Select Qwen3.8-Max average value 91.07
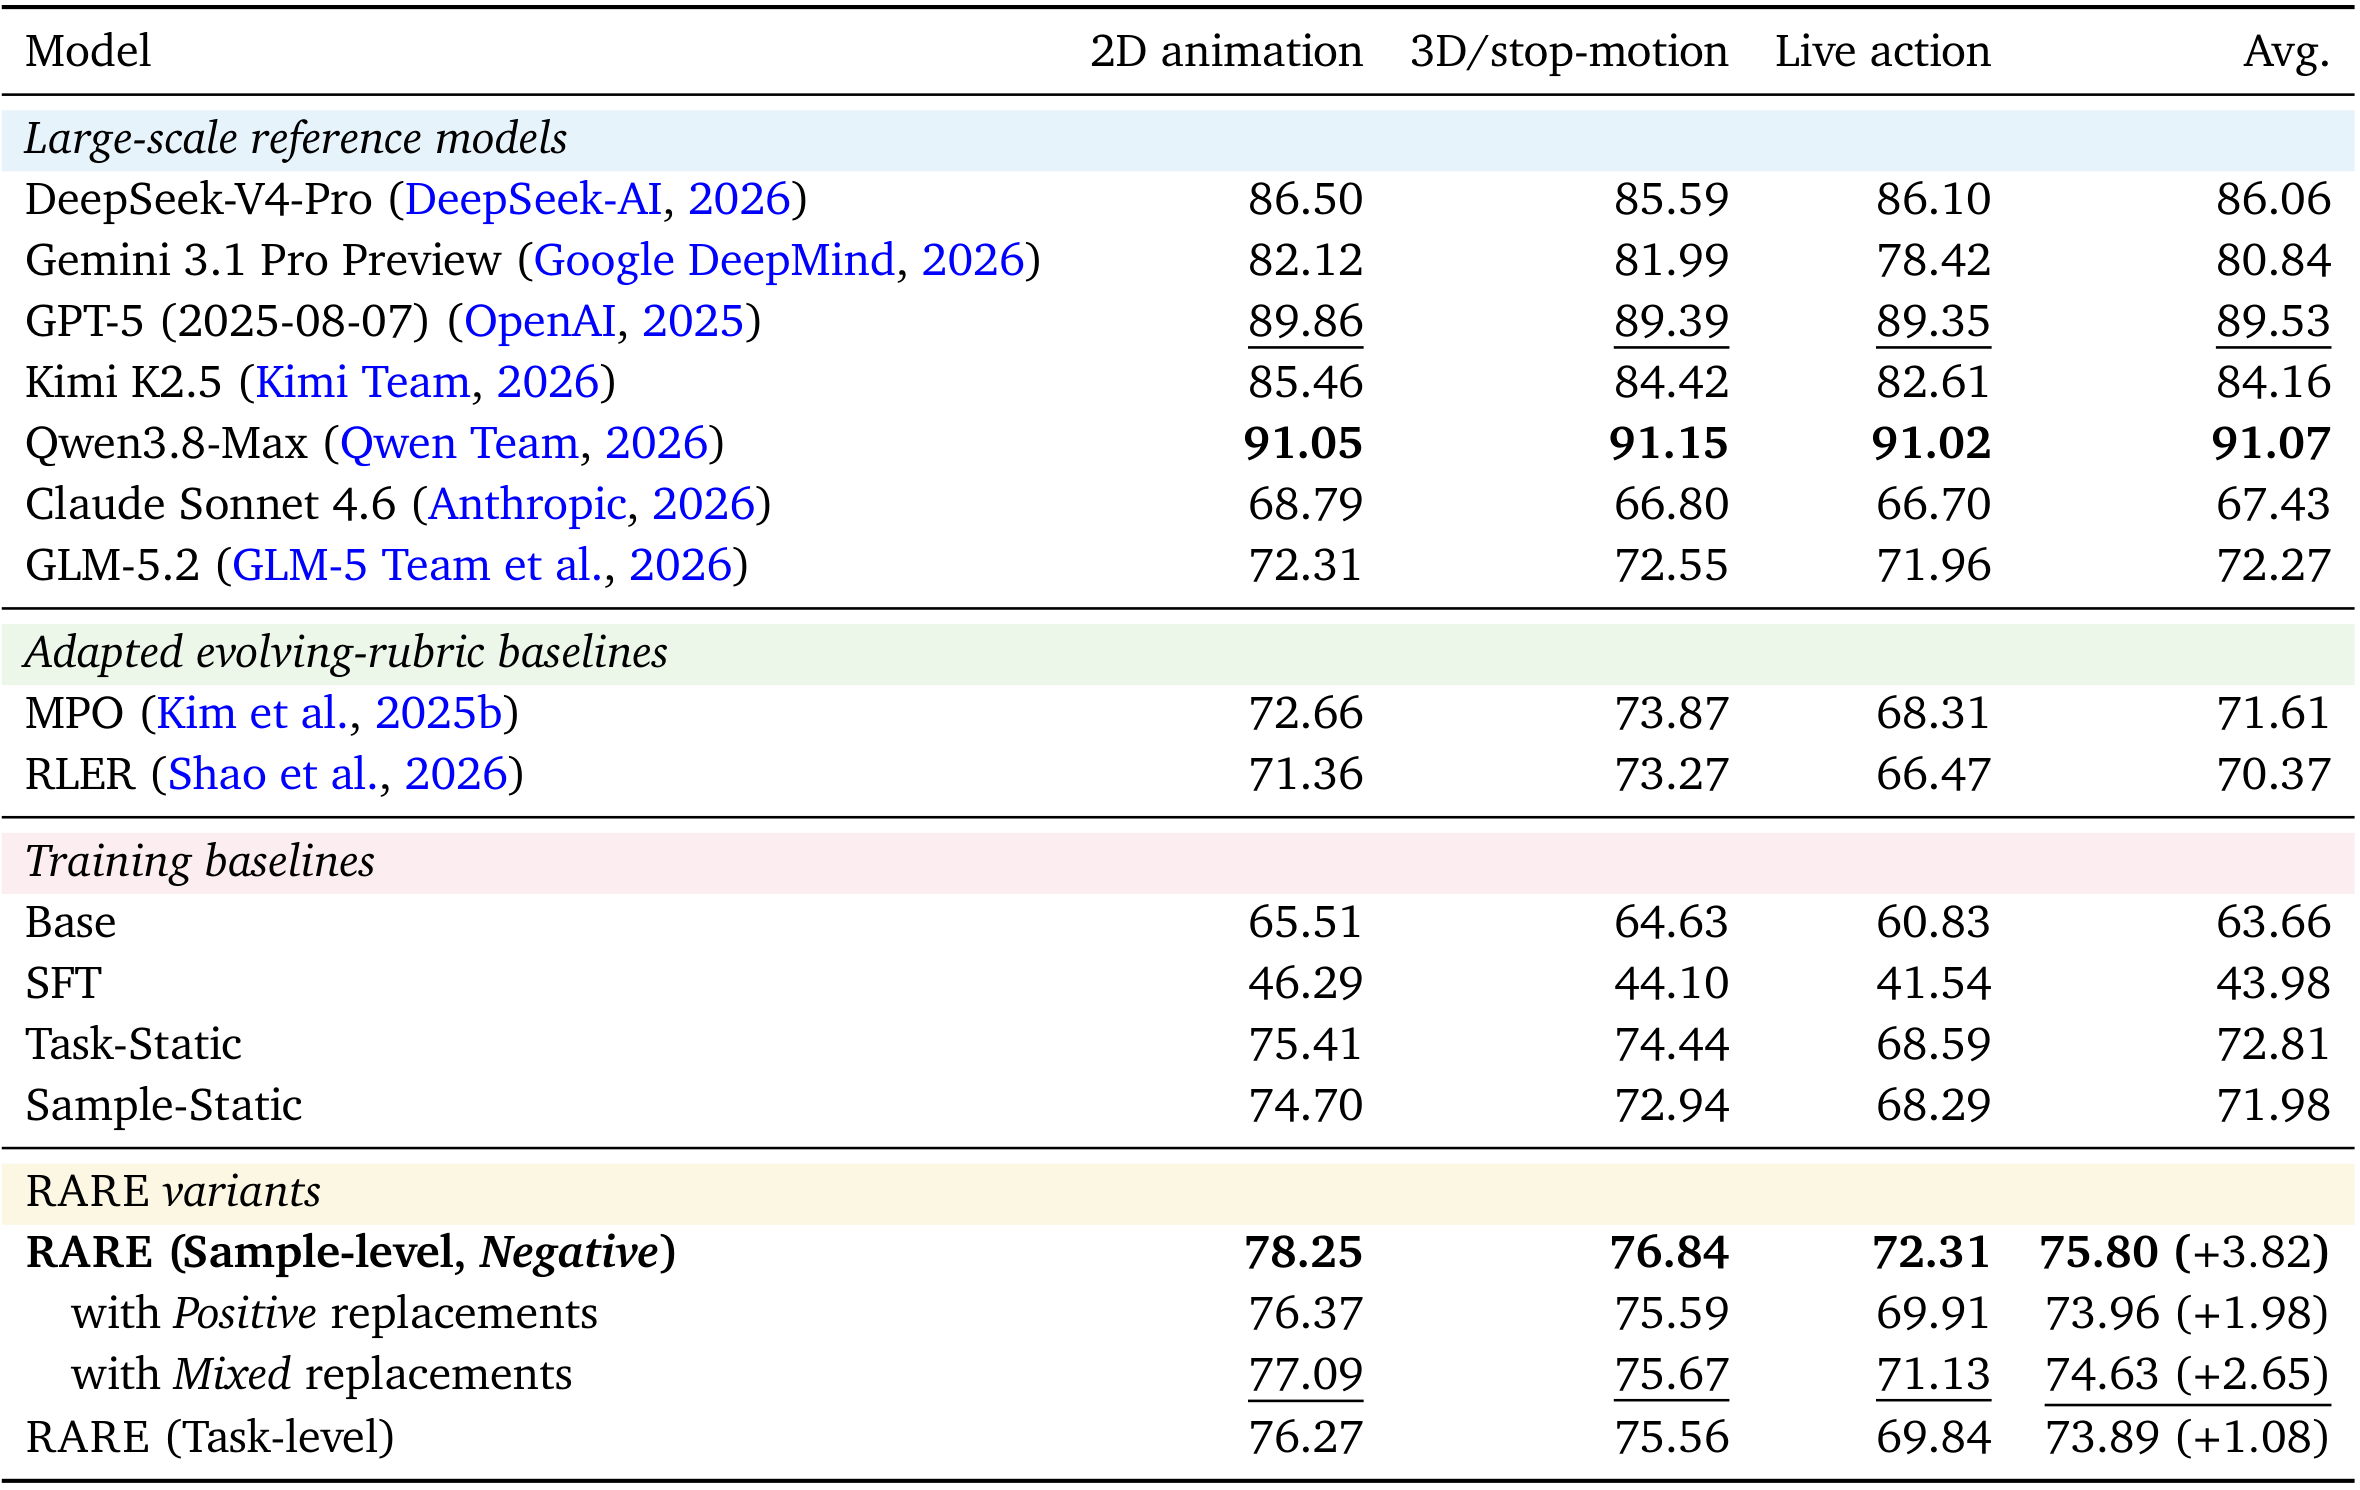 point(2271,444)
